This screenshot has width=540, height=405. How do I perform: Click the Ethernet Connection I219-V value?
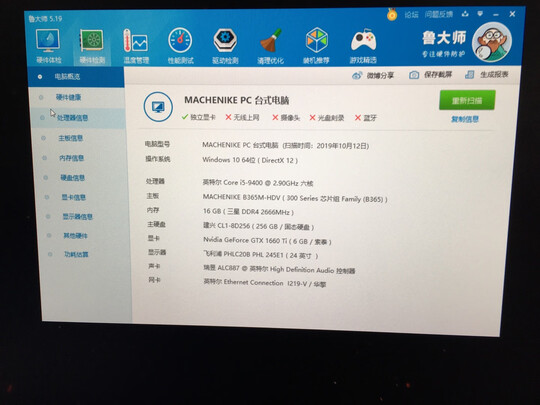point(264,283)
